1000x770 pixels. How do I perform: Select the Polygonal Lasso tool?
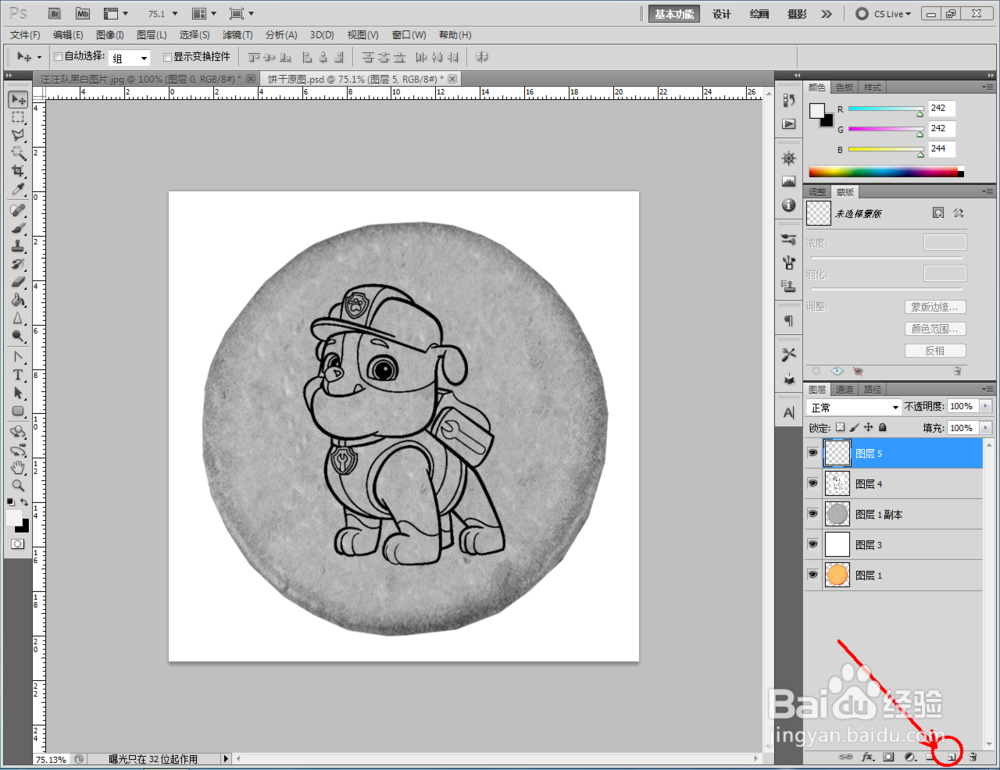point(18,135)
